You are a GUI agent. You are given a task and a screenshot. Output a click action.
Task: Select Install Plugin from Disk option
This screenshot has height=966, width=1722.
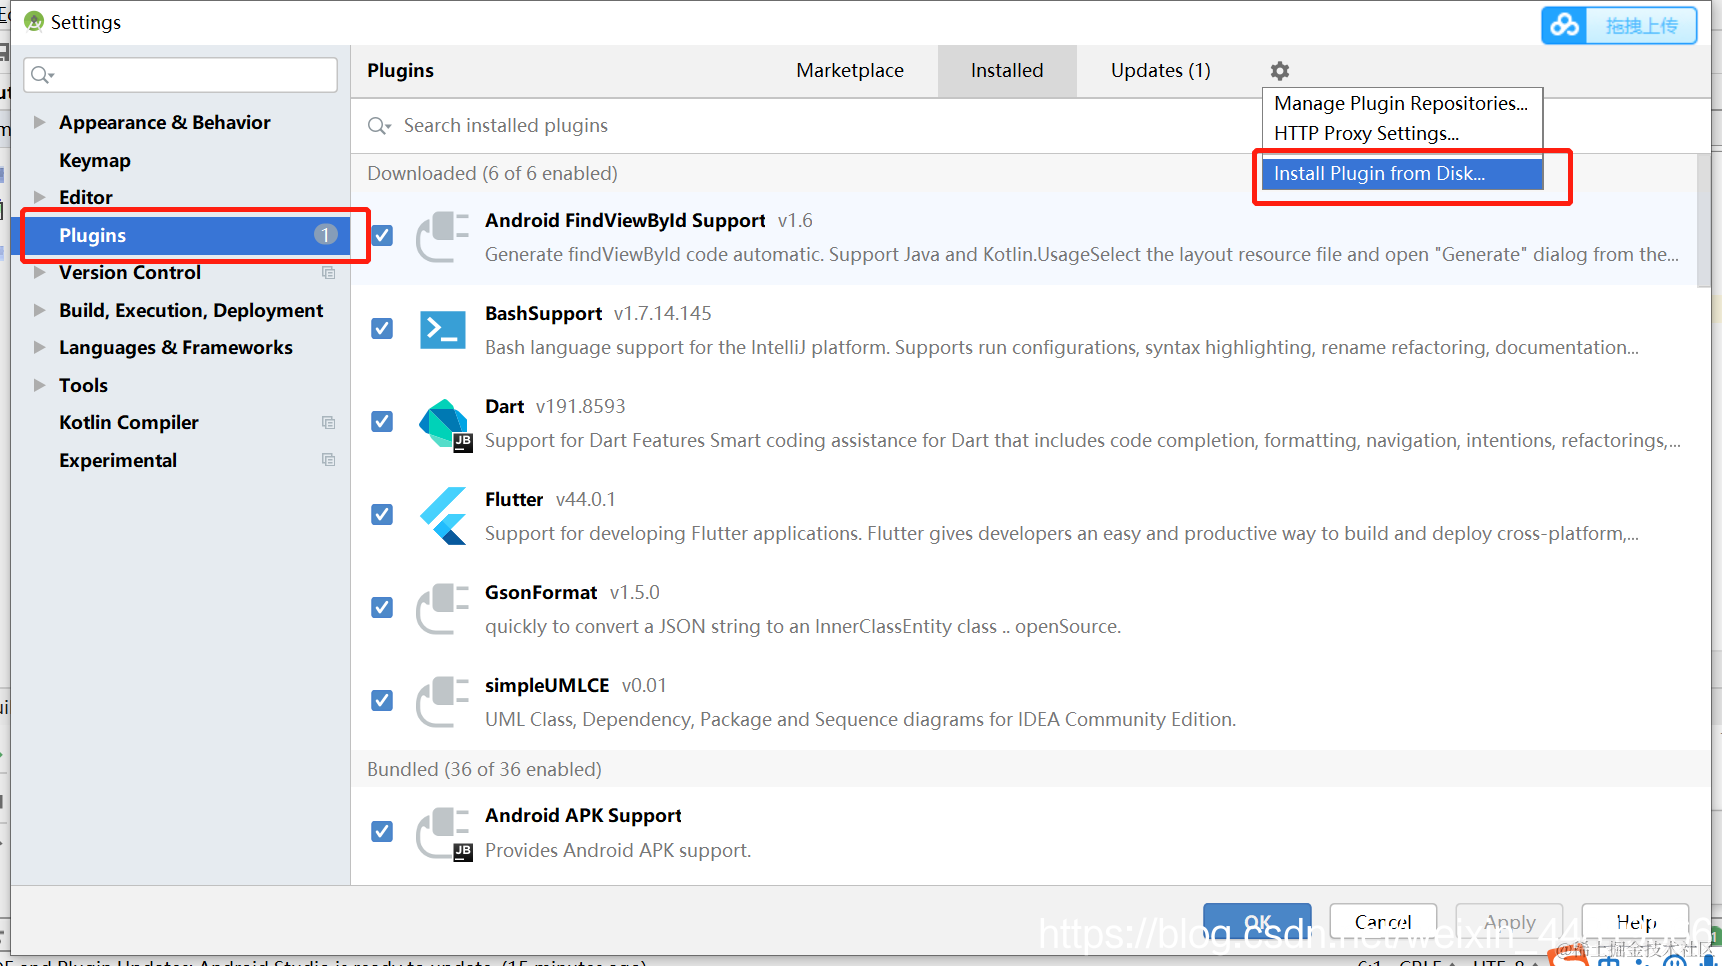pyautogui.click(x=1401, y=173)
